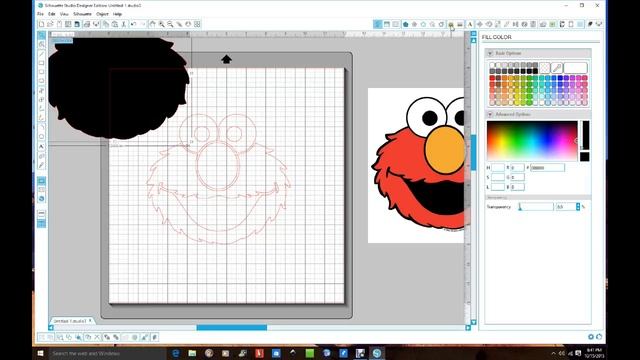Viewport: 640px width, 360px height.
Task: Click the Silhouette Studio taskbar icon
Action: (377, 353)
